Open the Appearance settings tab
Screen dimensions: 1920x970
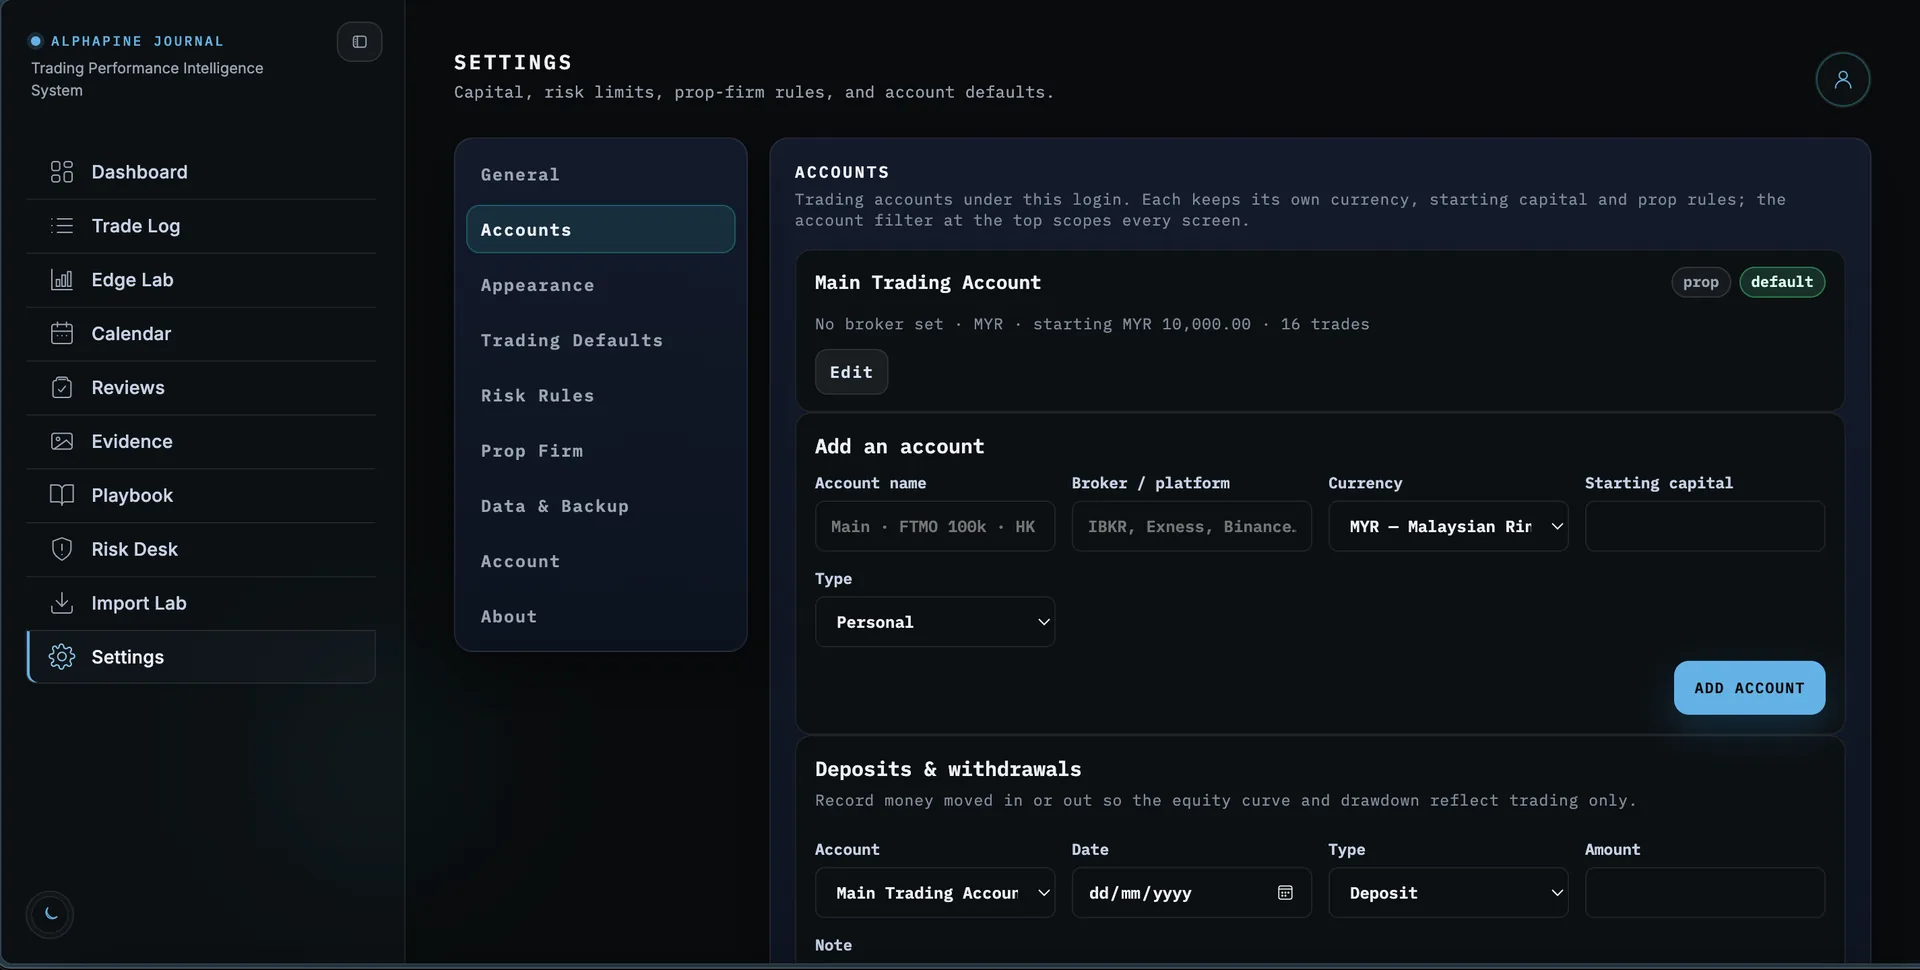click(600, 285)
